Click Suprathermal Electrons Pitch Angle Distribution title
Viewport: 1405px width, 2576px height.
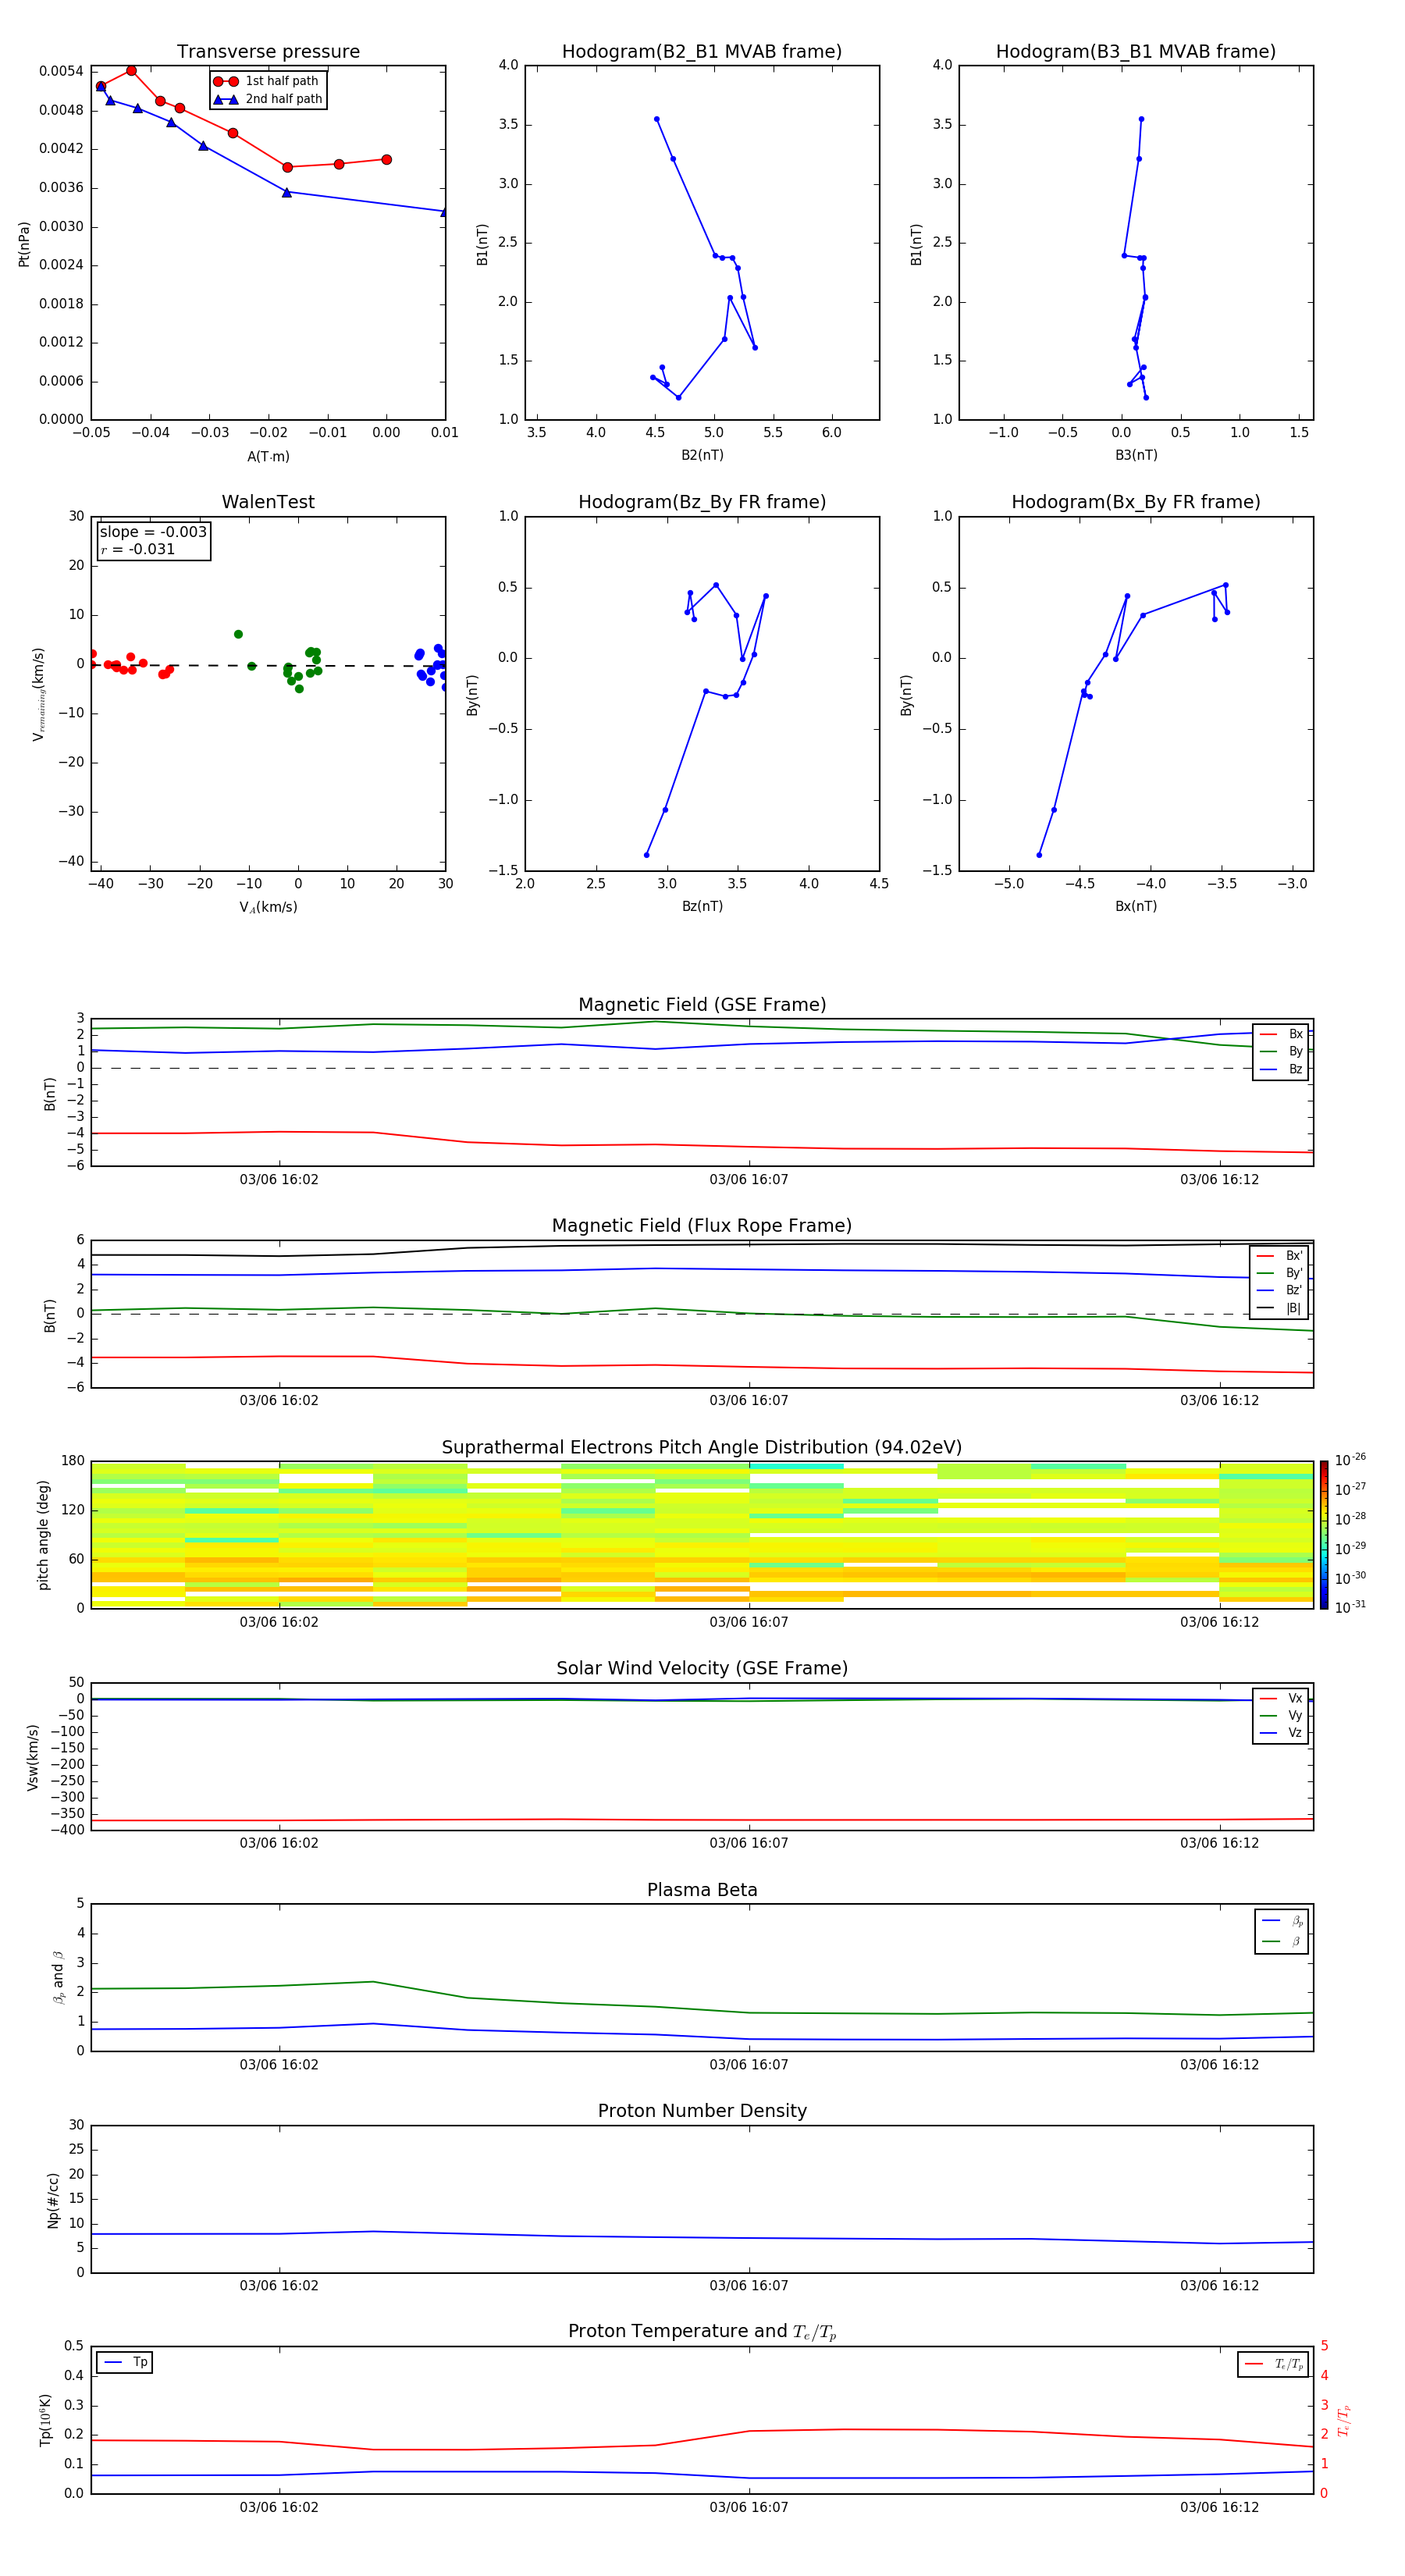coord(702,1448)
